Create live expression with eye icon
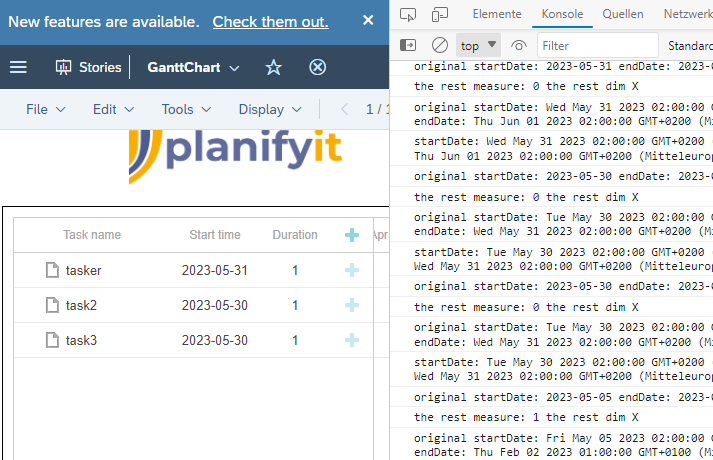The height and width of the screenshot is (460, 713). click(518, 45)
